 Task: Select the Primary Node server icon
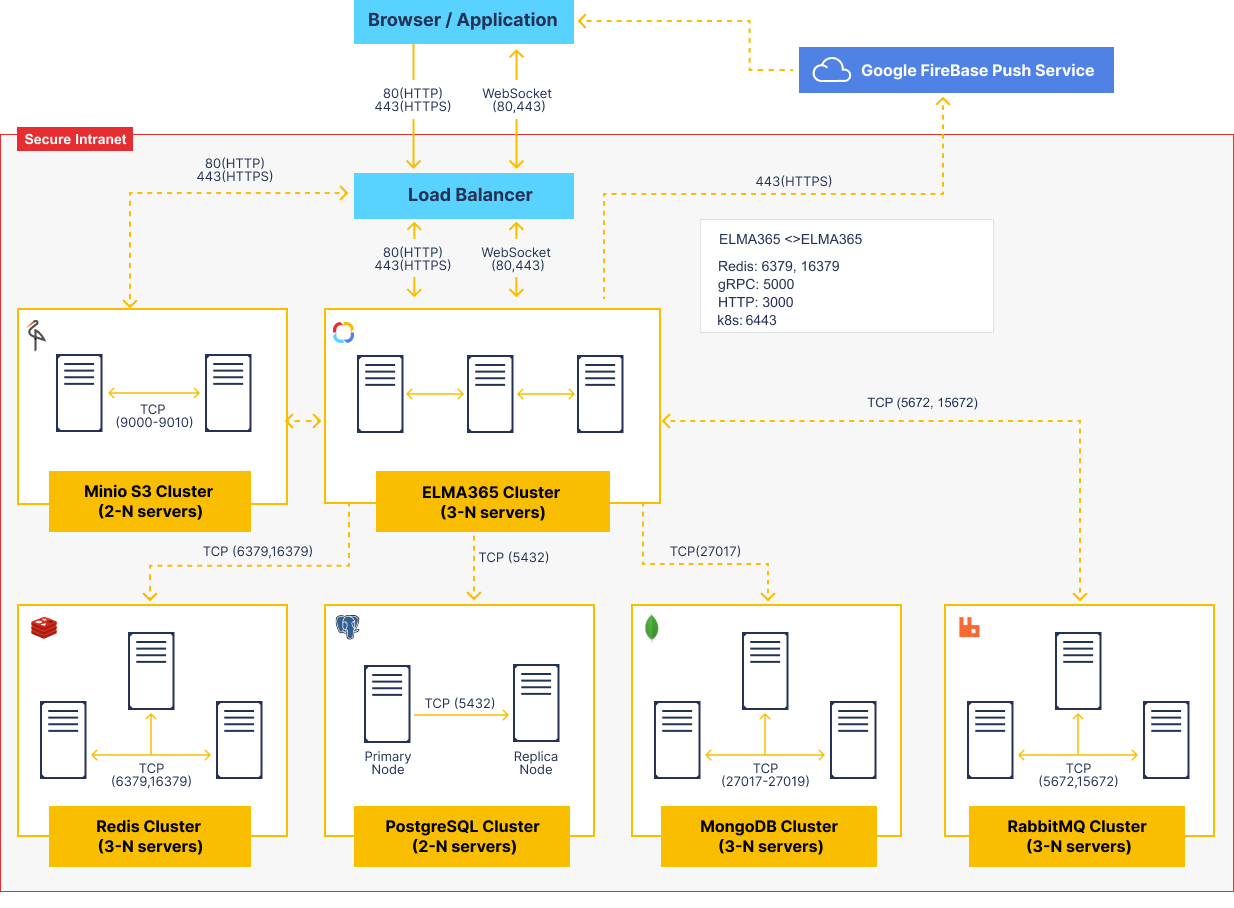(x=387, y=706)
